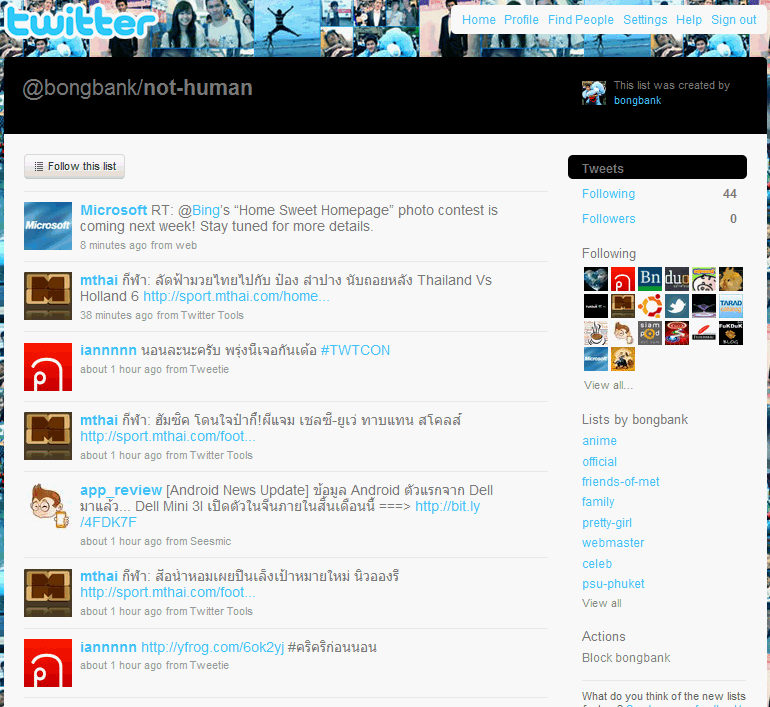Click the pretty-girl list link

[x=606, y=523]
